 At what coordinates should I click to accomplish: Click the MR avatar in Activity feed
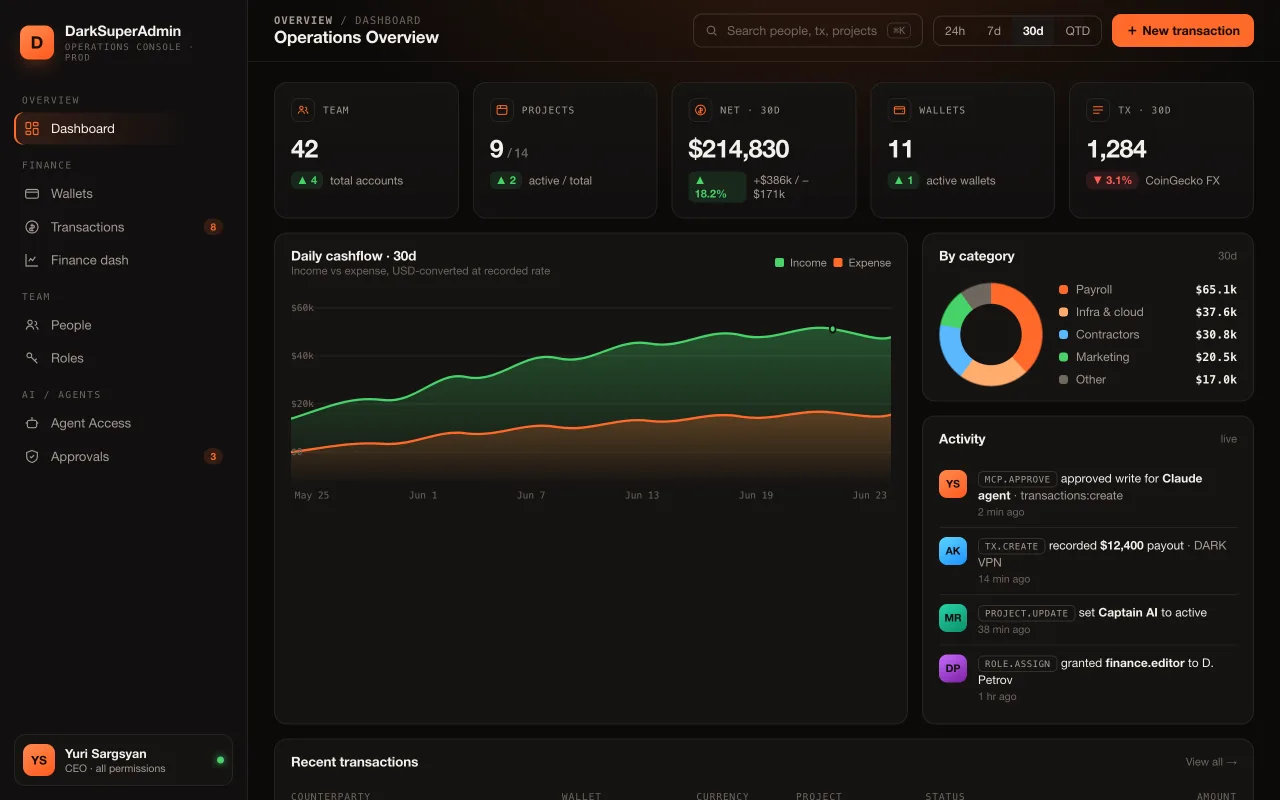[953, 618]
